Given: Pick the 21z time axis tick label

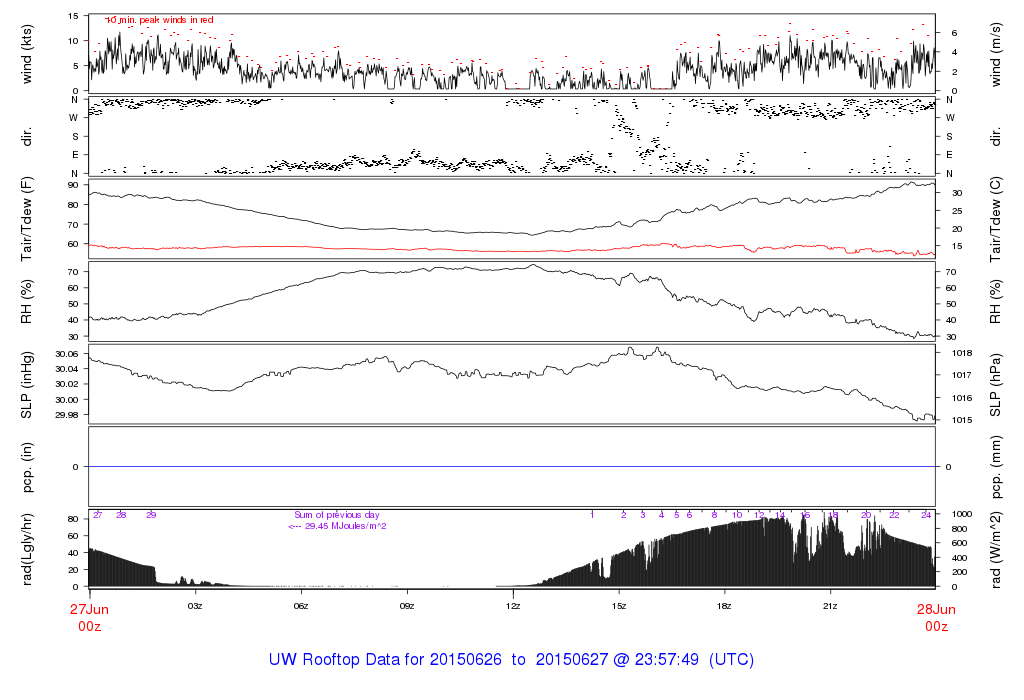Looking at the screenshot, I should 830,606.
